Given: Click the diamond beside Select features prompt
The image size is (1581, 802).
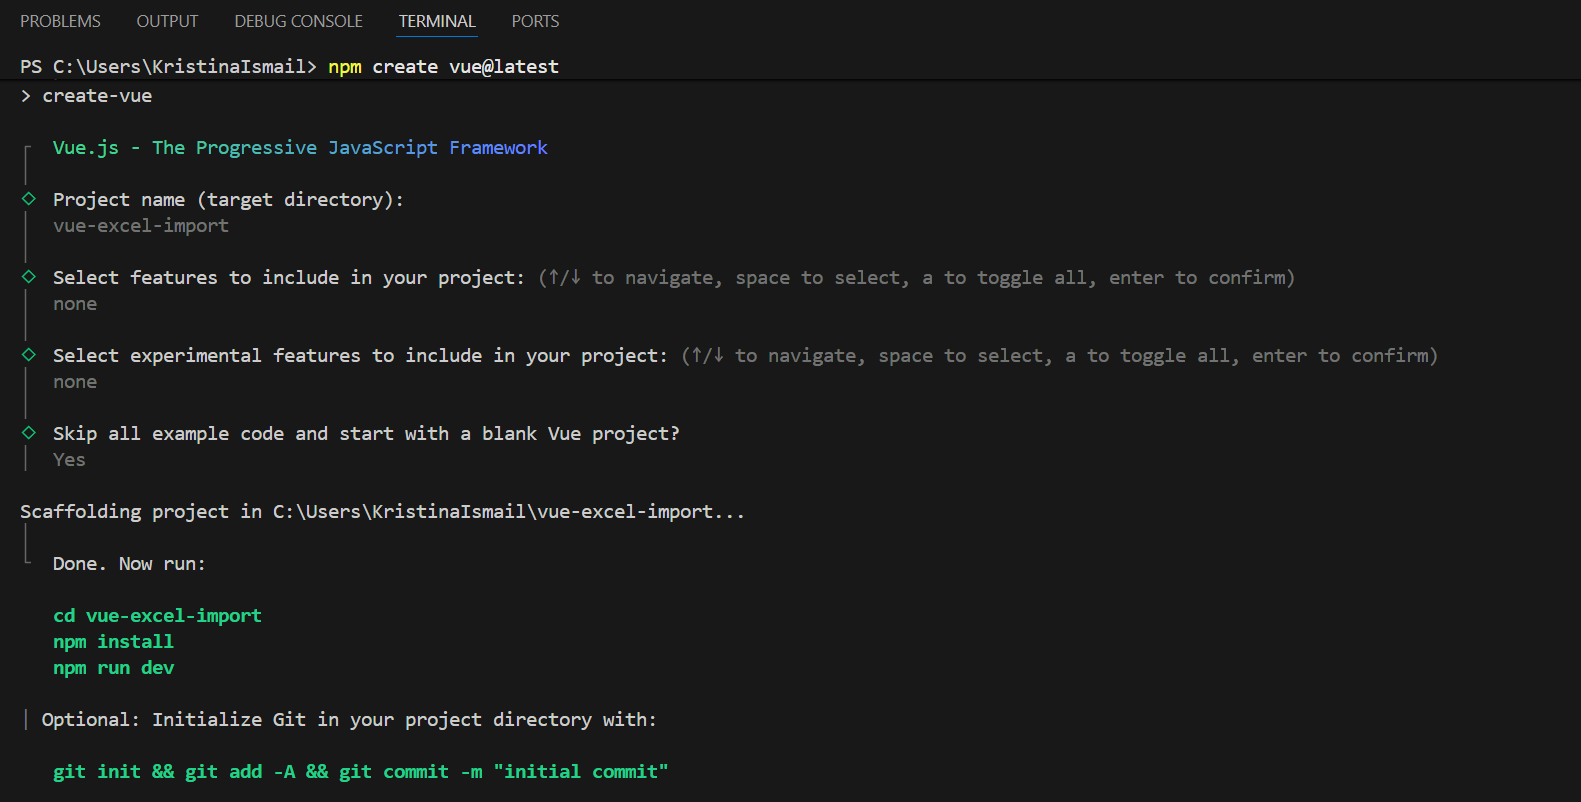Looking at the screenshot, I should (x=29, y=277).
